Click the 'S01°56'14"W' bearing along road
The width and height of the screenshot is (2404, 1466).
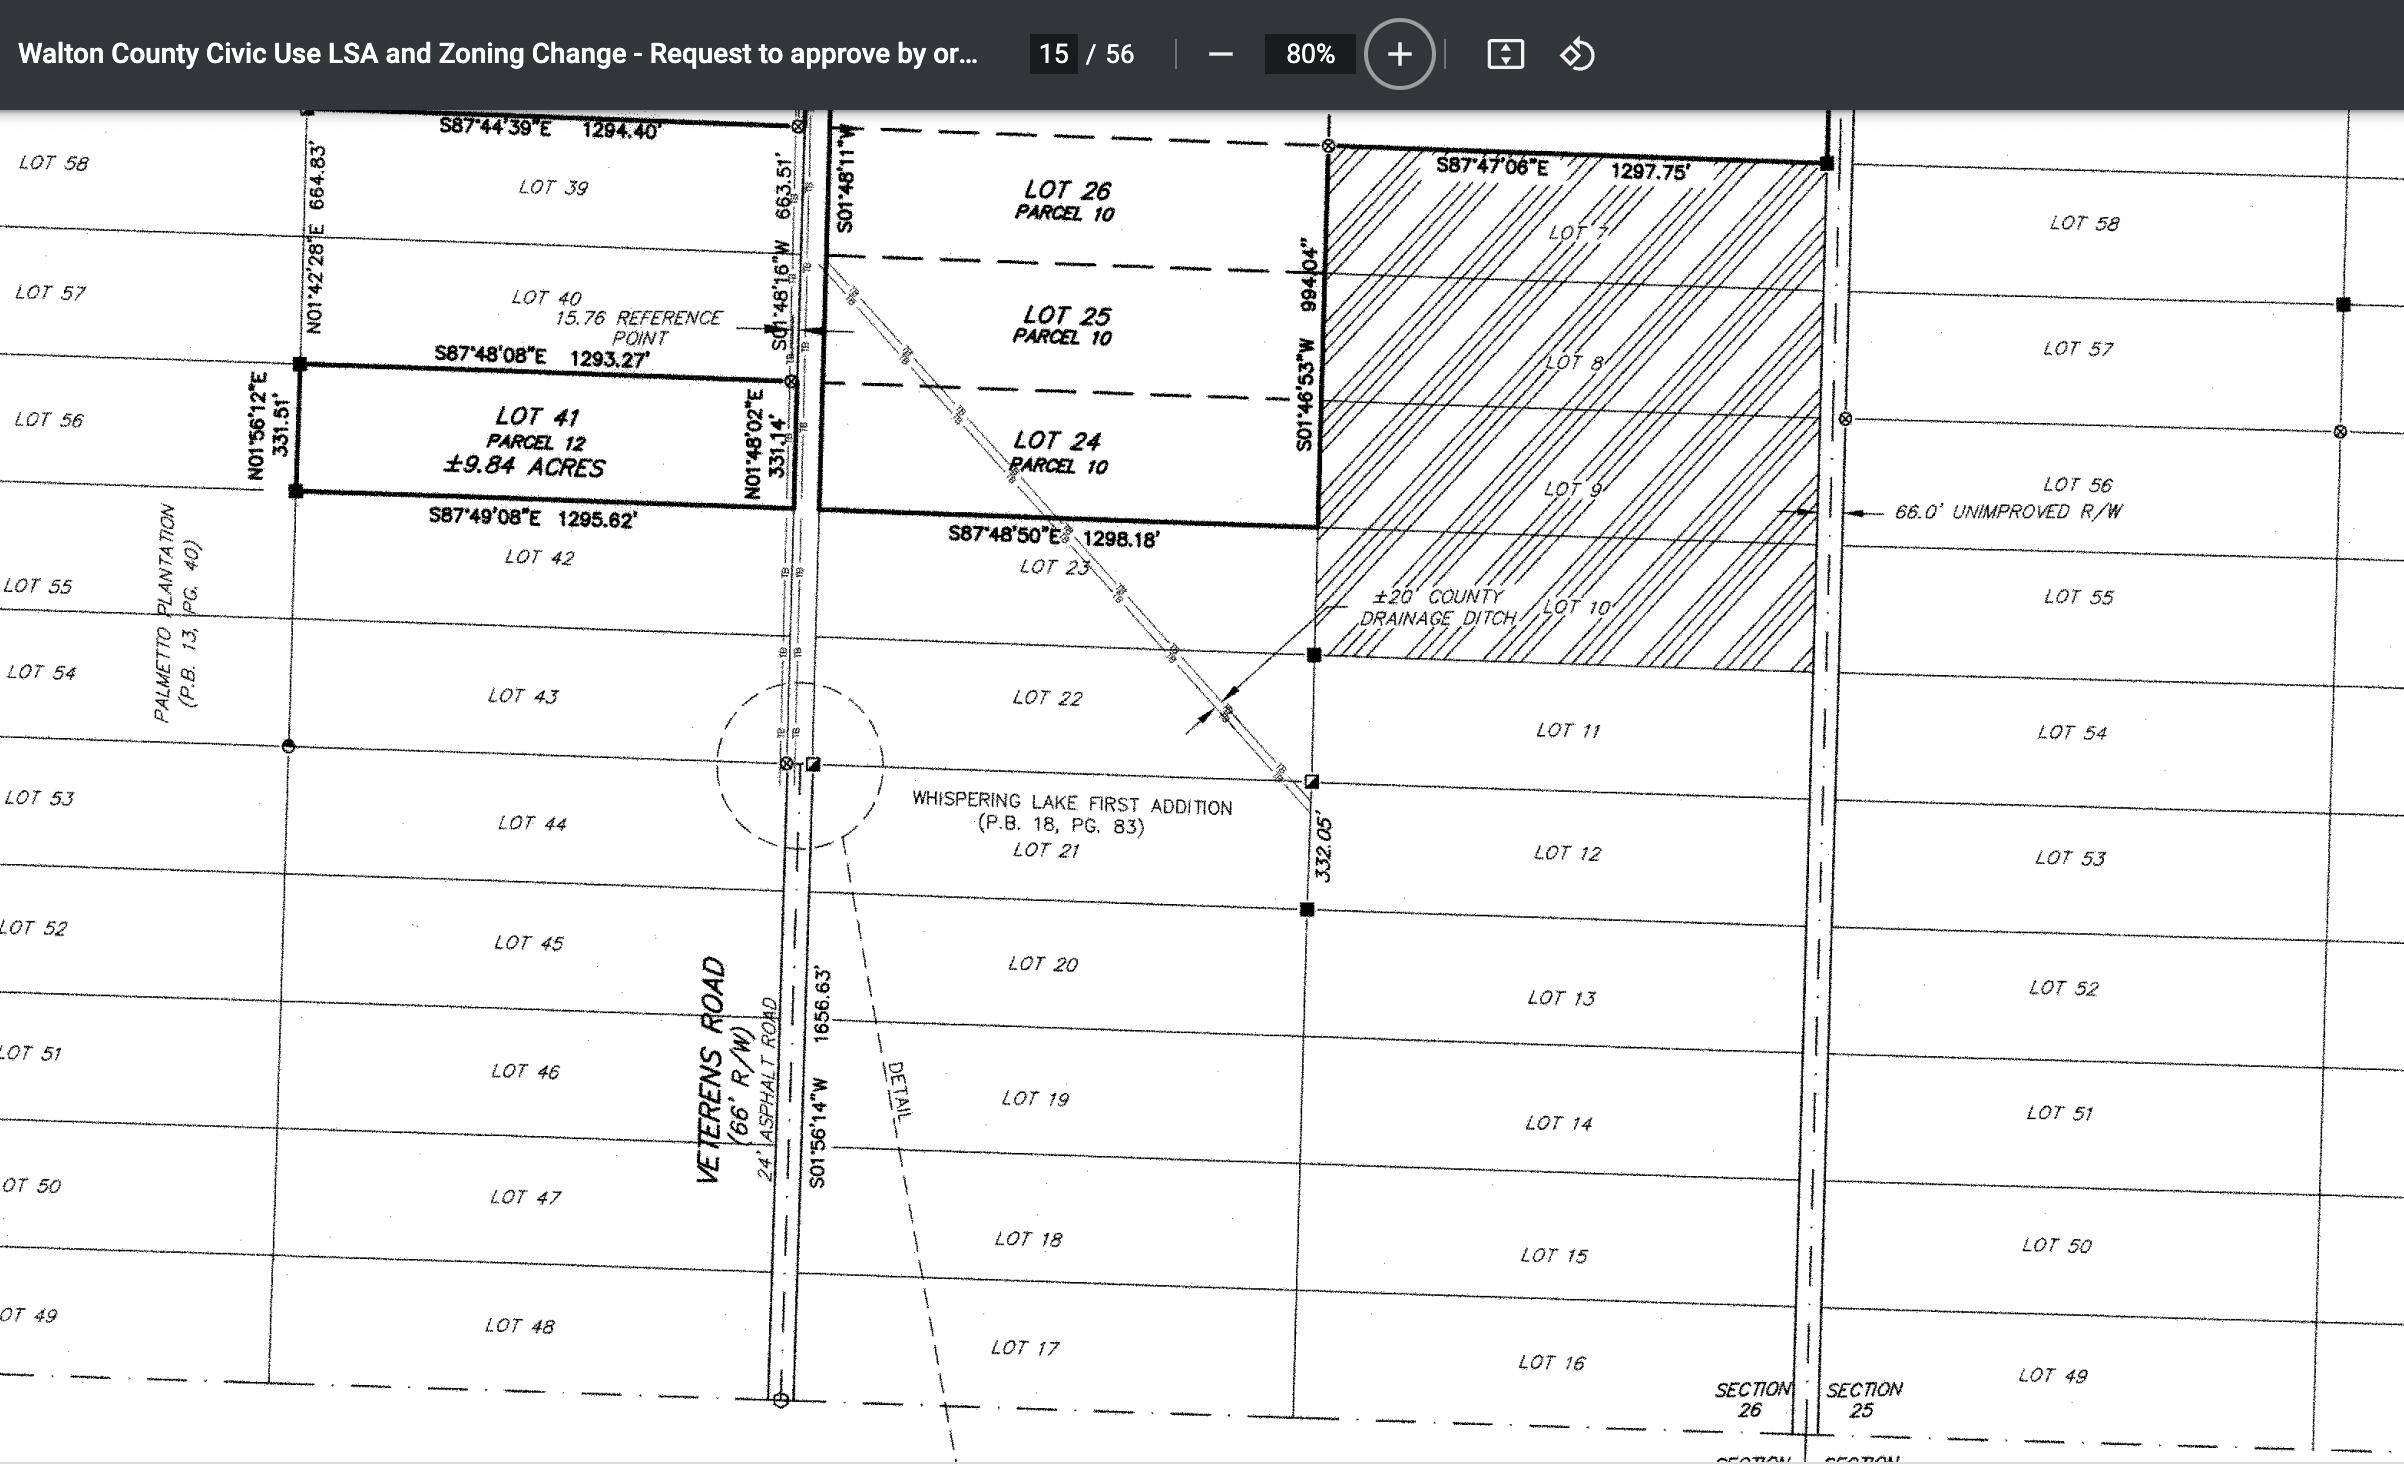[x=817, y=1133]
